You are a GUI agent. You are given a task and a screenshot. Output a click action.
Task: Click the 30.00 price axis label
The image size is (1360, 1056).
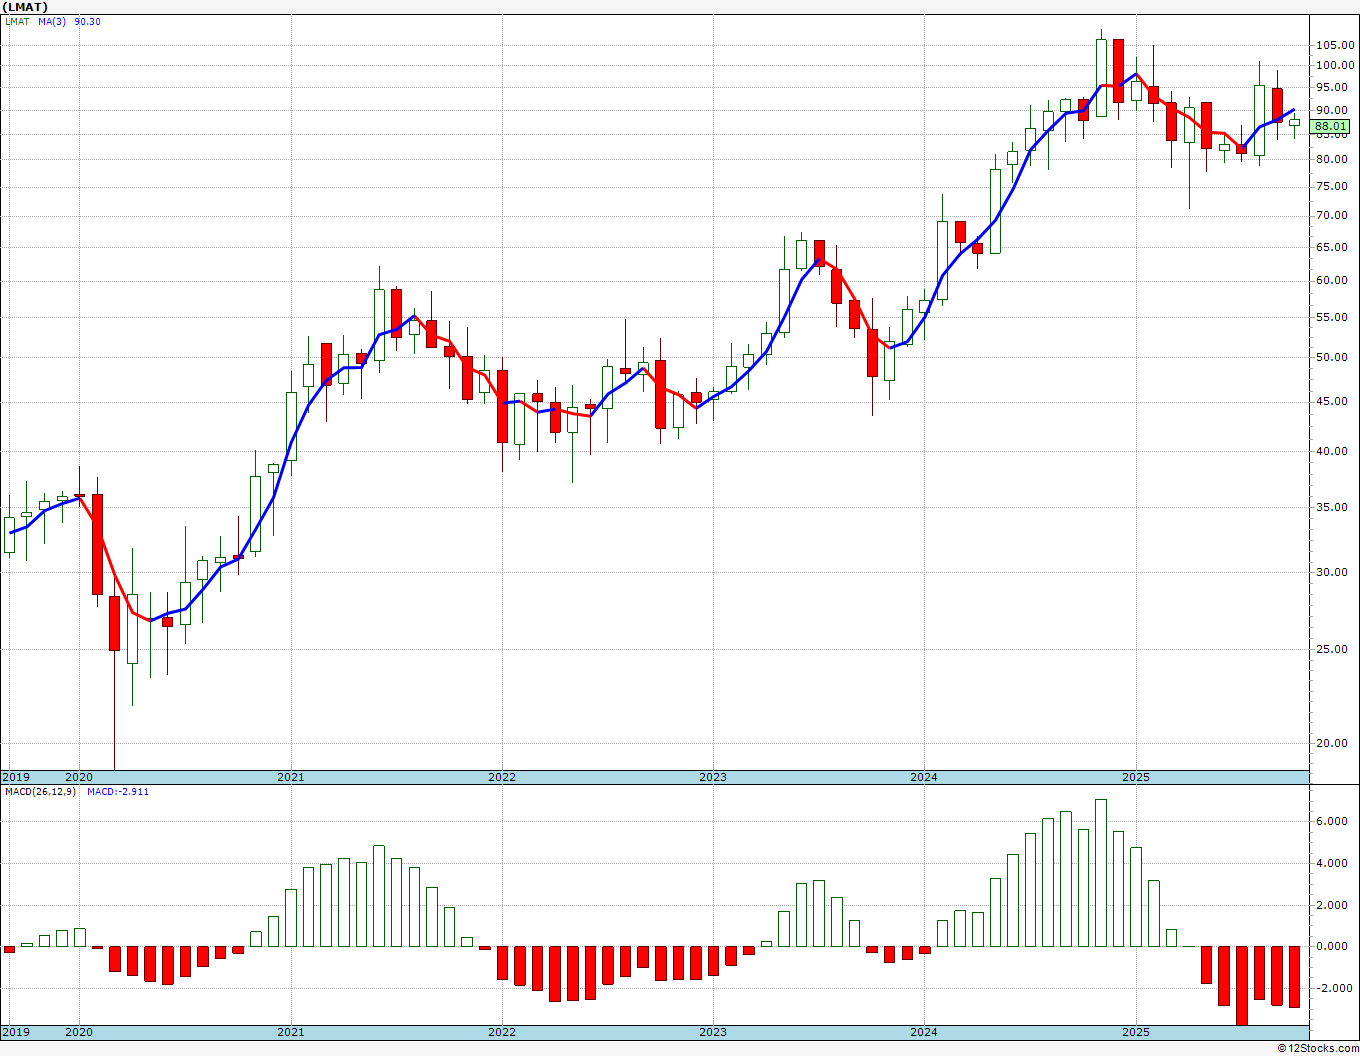1334,573
